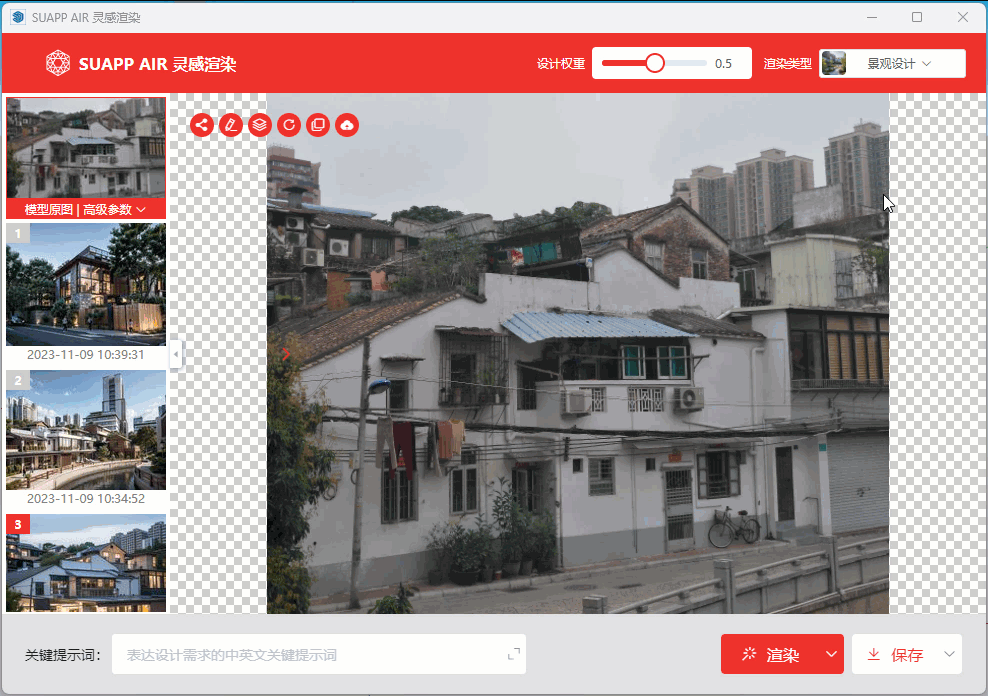
Task: Click the circular refresh arrow icon
Action: (289, 125)
